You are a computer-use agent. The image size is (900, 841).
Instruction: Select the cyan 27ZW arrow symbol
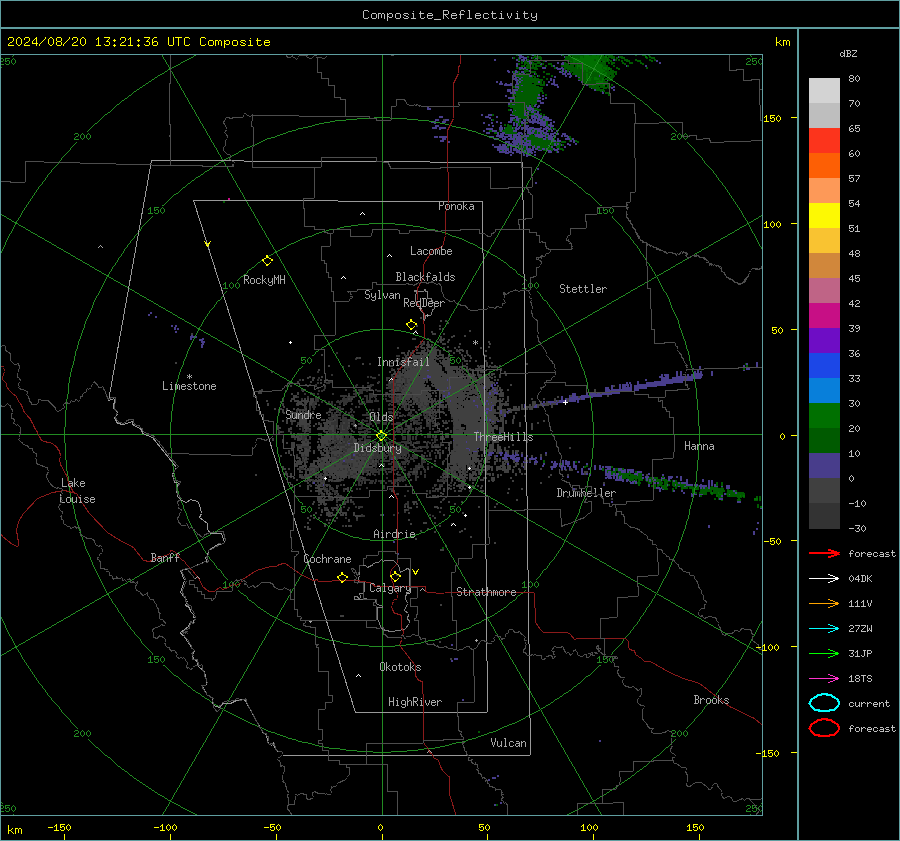pyautogui.click(x=824, y=629)
